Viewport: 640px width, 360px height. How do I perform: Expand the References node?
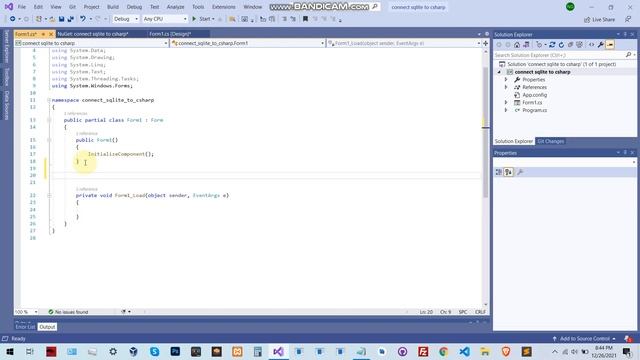[x=506, y=87]
